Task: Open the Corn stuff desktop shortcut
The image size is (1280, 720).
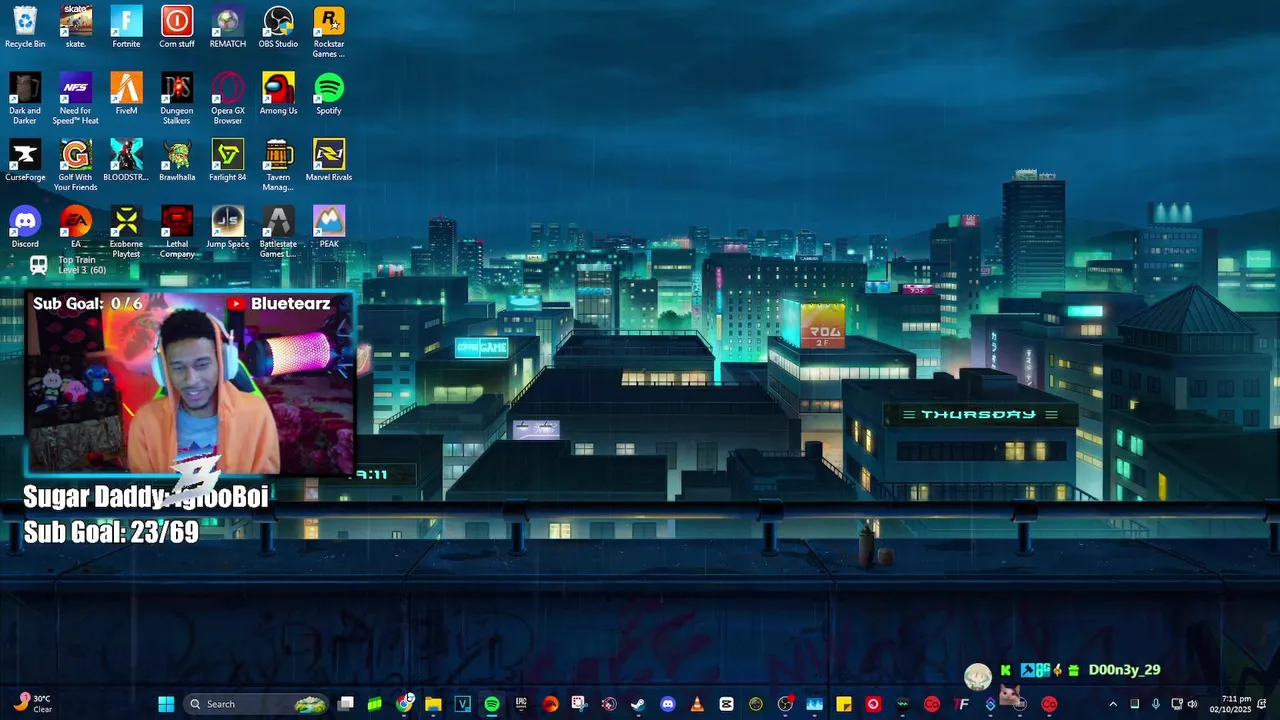Action: tap(177, 27)
